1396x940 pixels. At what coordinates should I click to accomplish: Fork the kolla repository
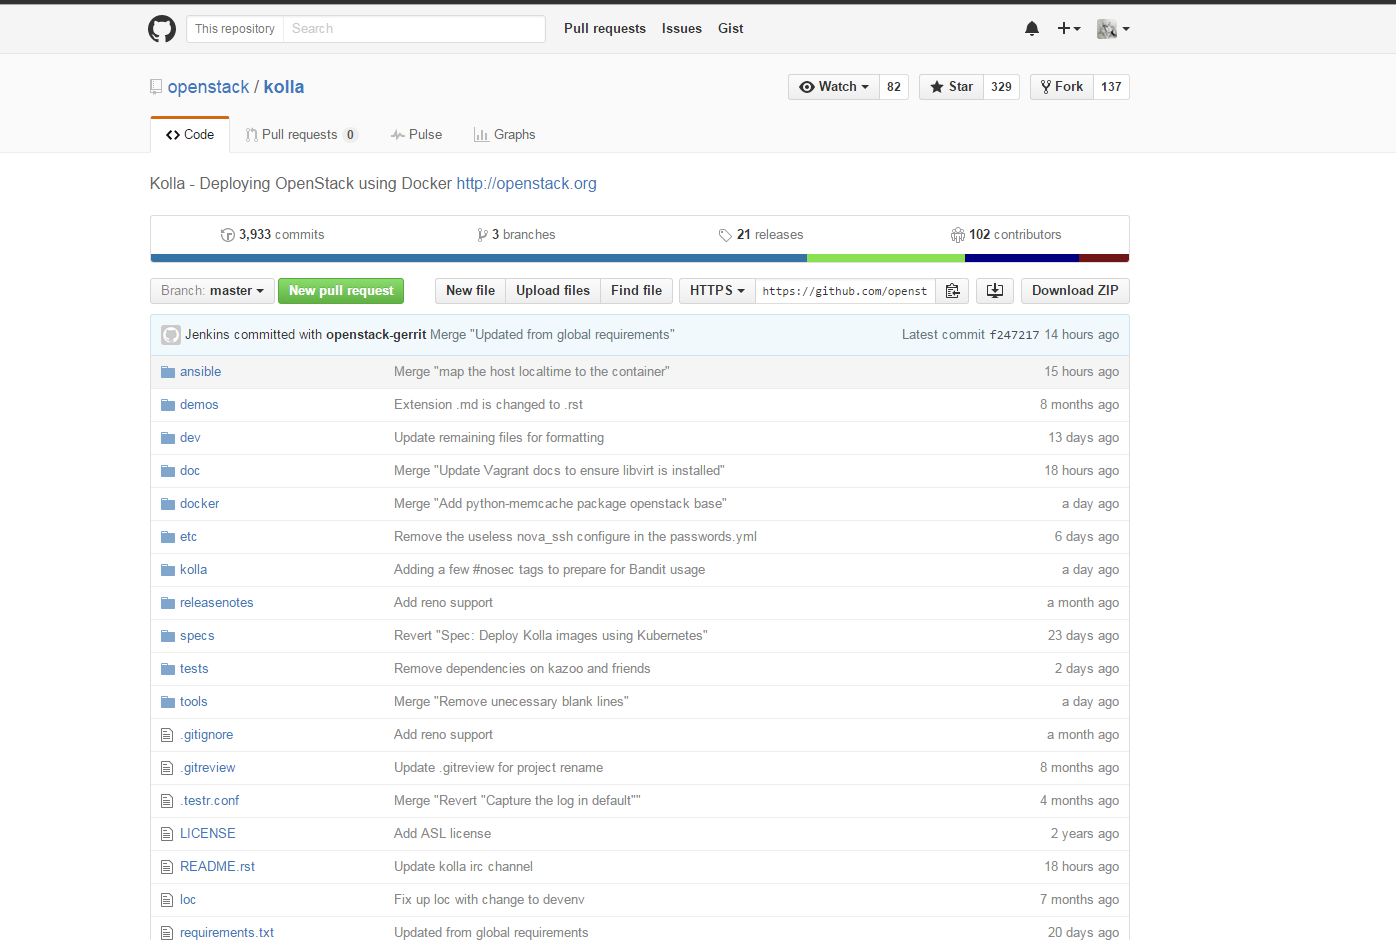coord(1061,87)
